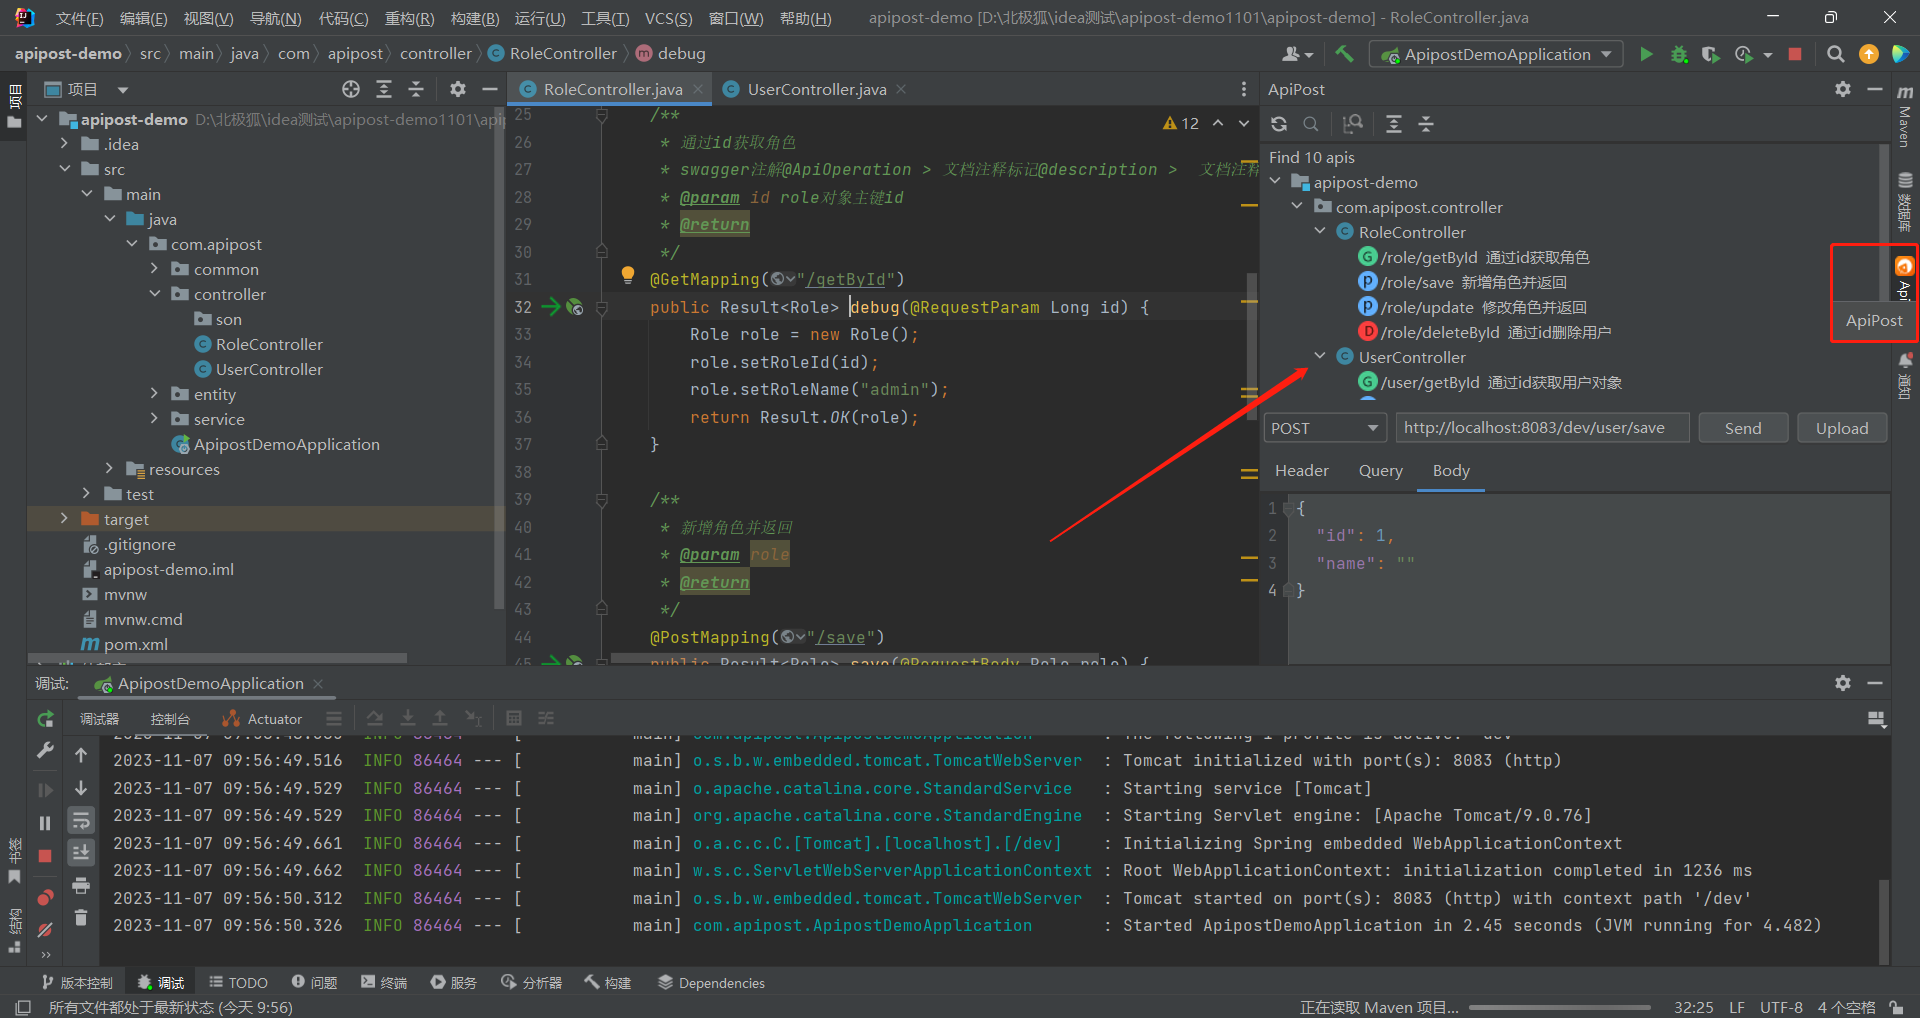This screenshot has width=1920, height=1018.
Task: Locate opened file in project tree
Action: point(351,89)
